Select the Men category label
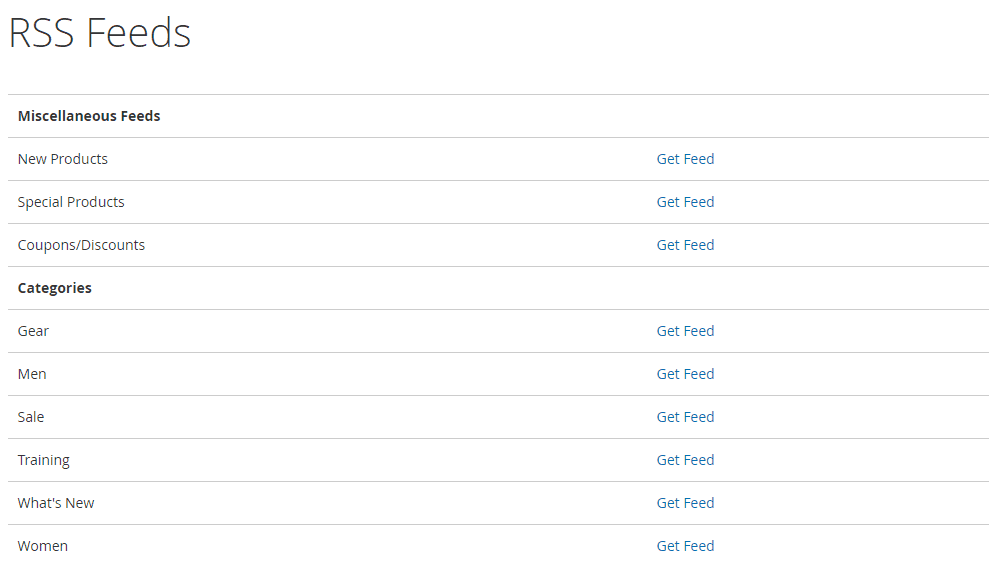This screenshot has width=994, height=573. [x=32, y=375]
